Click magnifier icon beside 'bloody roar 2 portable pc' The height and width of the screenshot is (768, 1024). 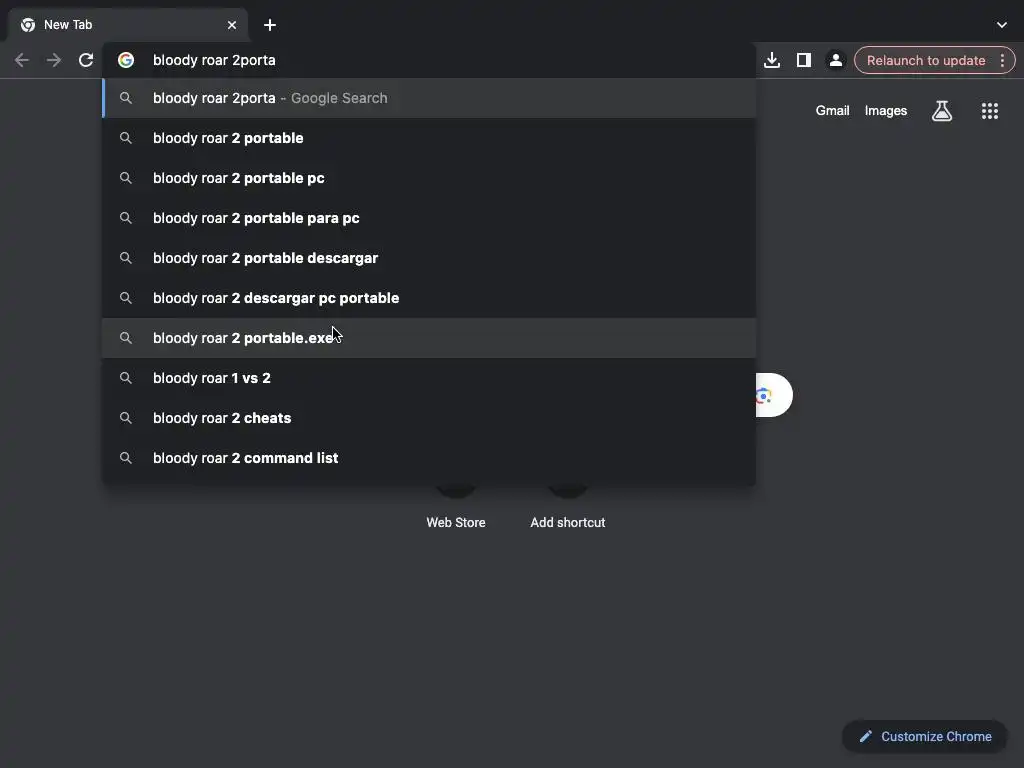[x=126, y=178]
